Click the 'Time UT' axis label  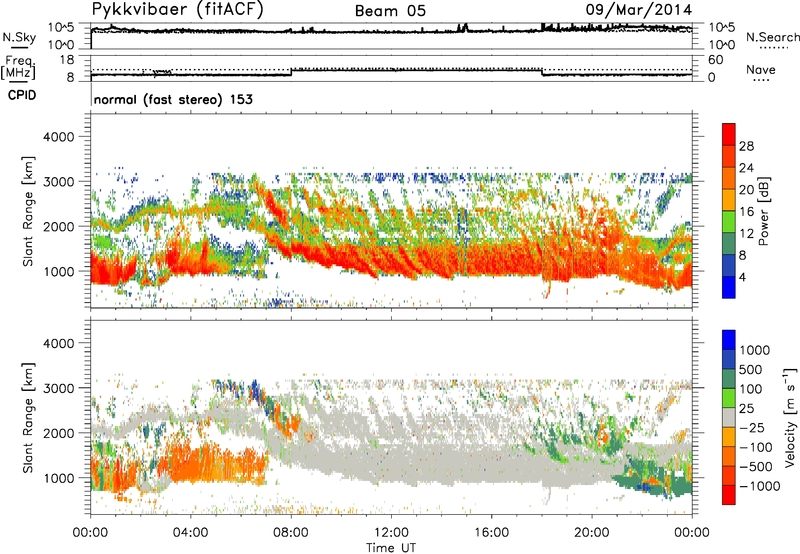pos(391,548)
